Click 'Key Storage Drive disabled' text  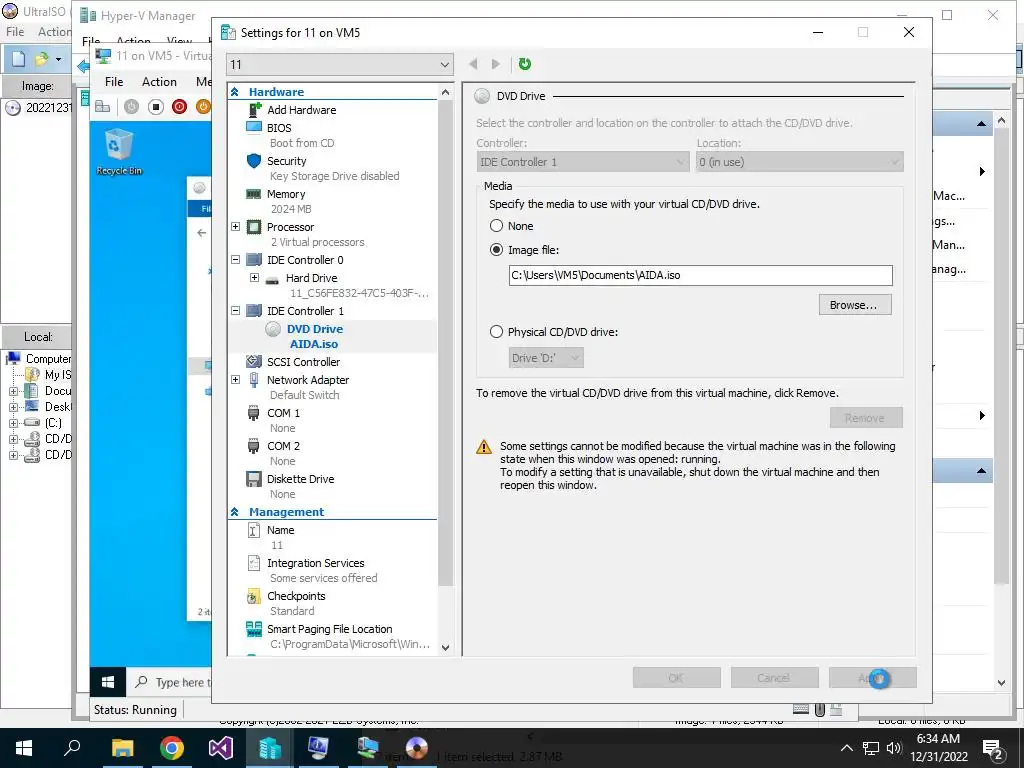pyautogui.click(x=334, y=176)
